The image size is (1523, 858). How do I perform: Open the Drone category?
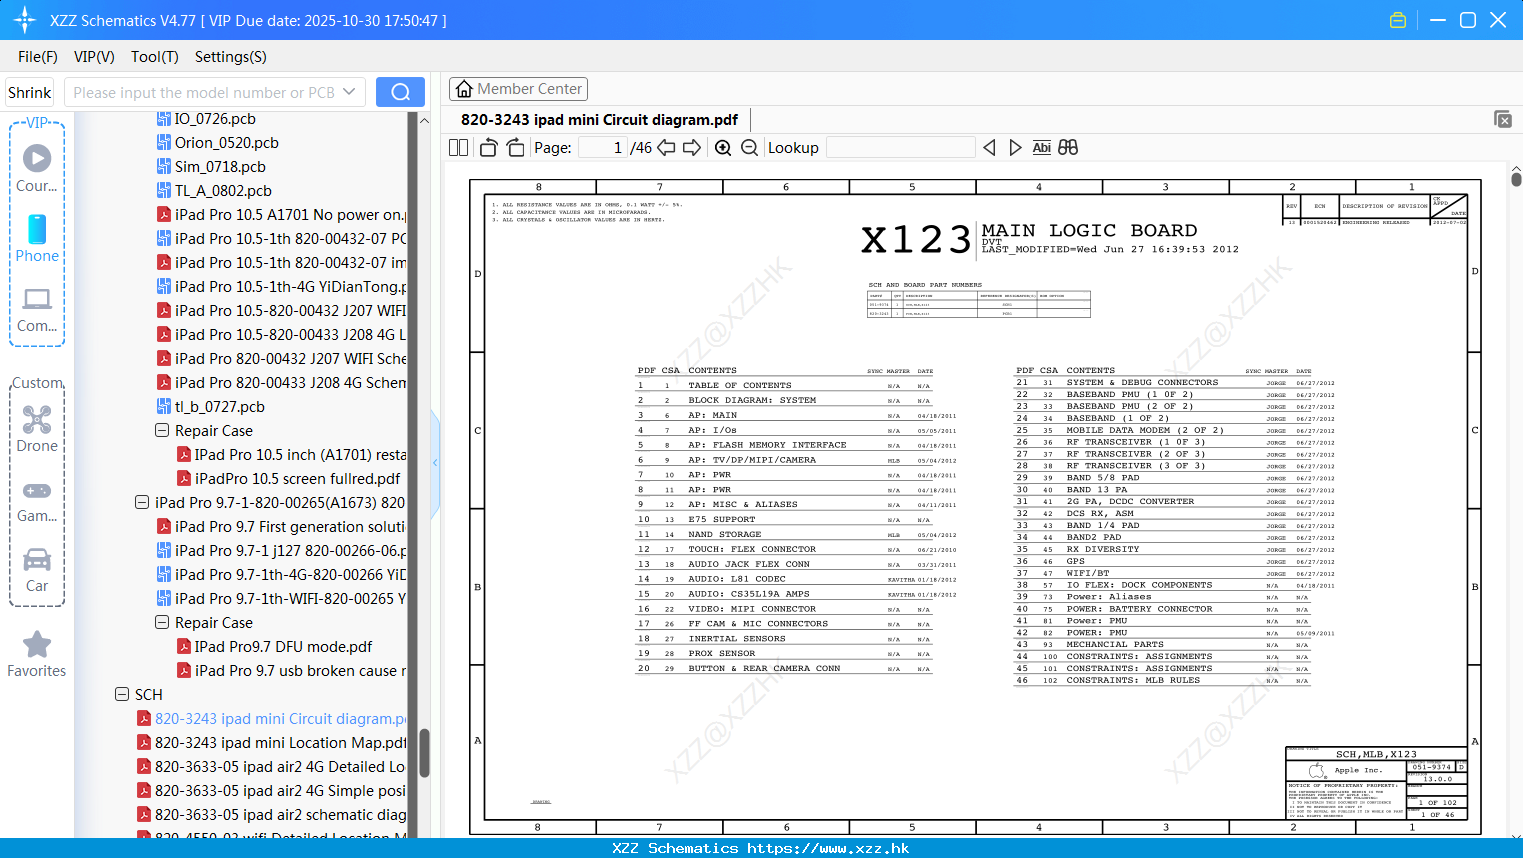pos(37,429)
